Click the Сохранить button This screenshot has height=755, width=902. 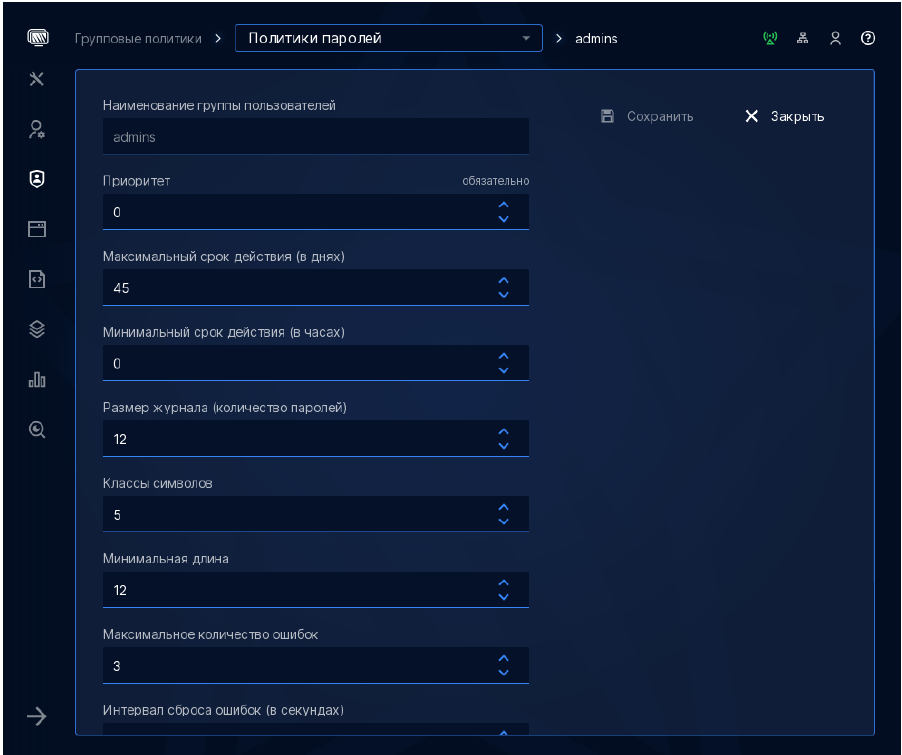click(x=647, y=117)
